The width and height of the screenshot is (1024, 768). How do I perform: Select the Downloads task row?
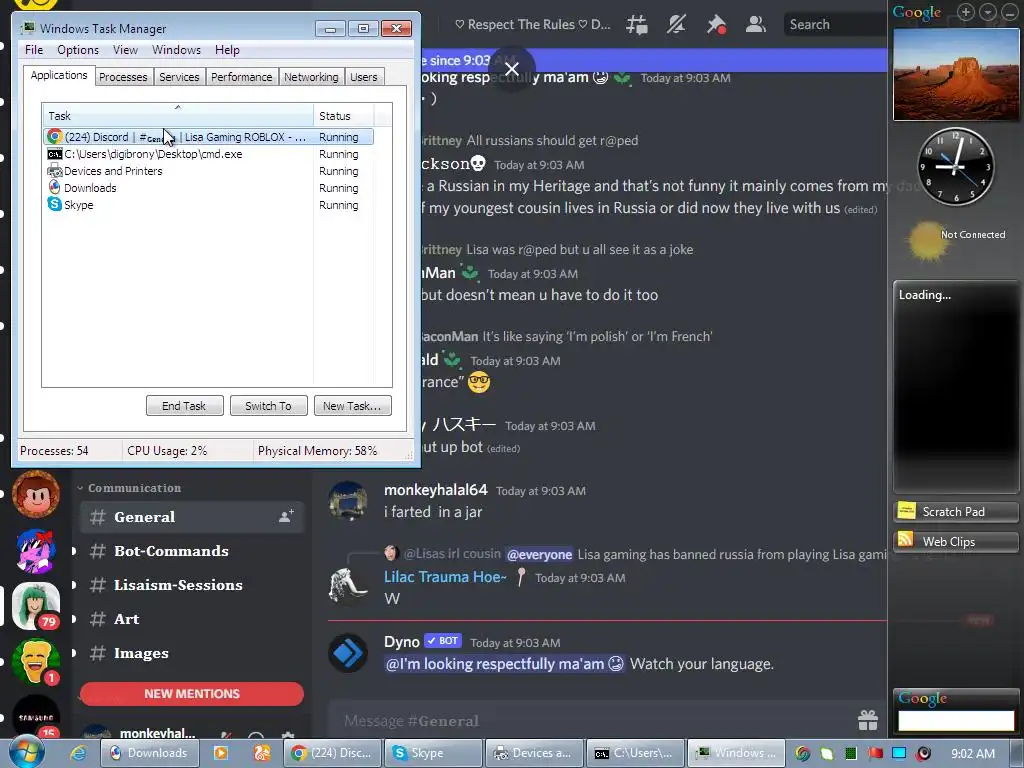coord(208,188)
